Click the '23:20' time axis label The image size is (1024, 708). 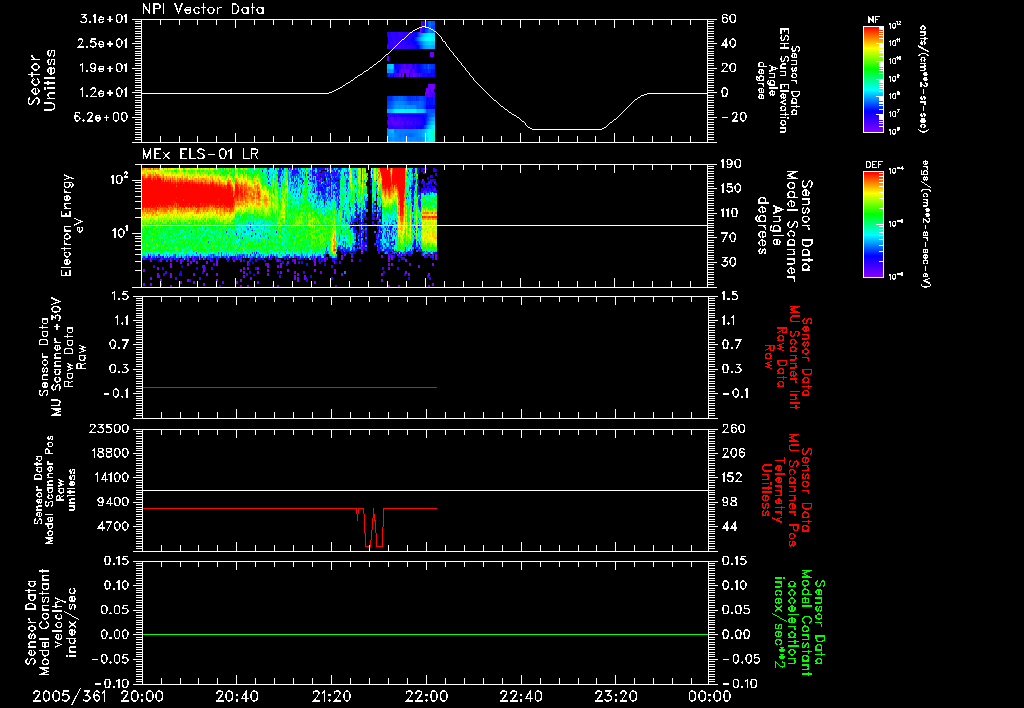(x=616, y=697)
